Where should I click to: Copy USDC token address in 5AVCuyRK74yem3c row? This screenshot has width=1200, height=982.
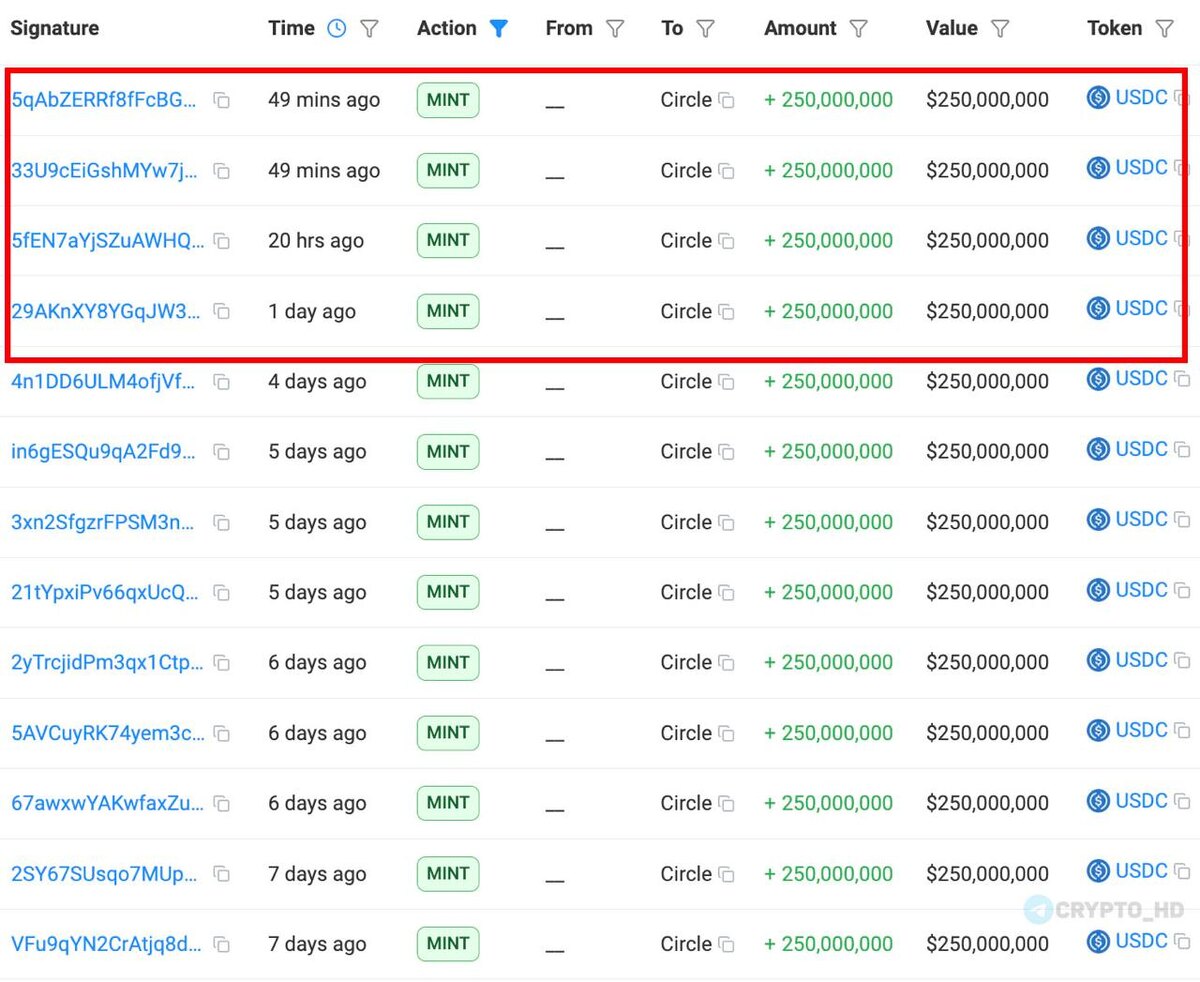1182,731
